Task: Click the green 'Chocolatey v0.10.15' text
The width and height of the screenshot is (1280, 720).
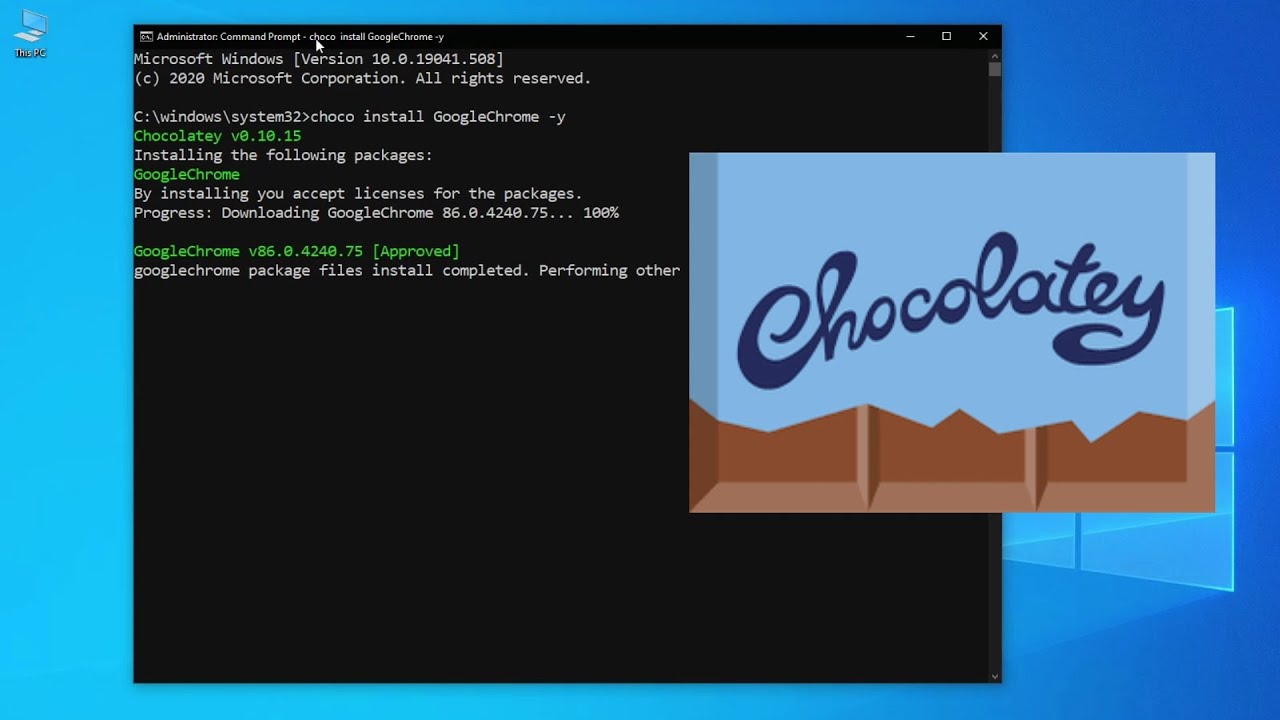Action: point(217,136)
